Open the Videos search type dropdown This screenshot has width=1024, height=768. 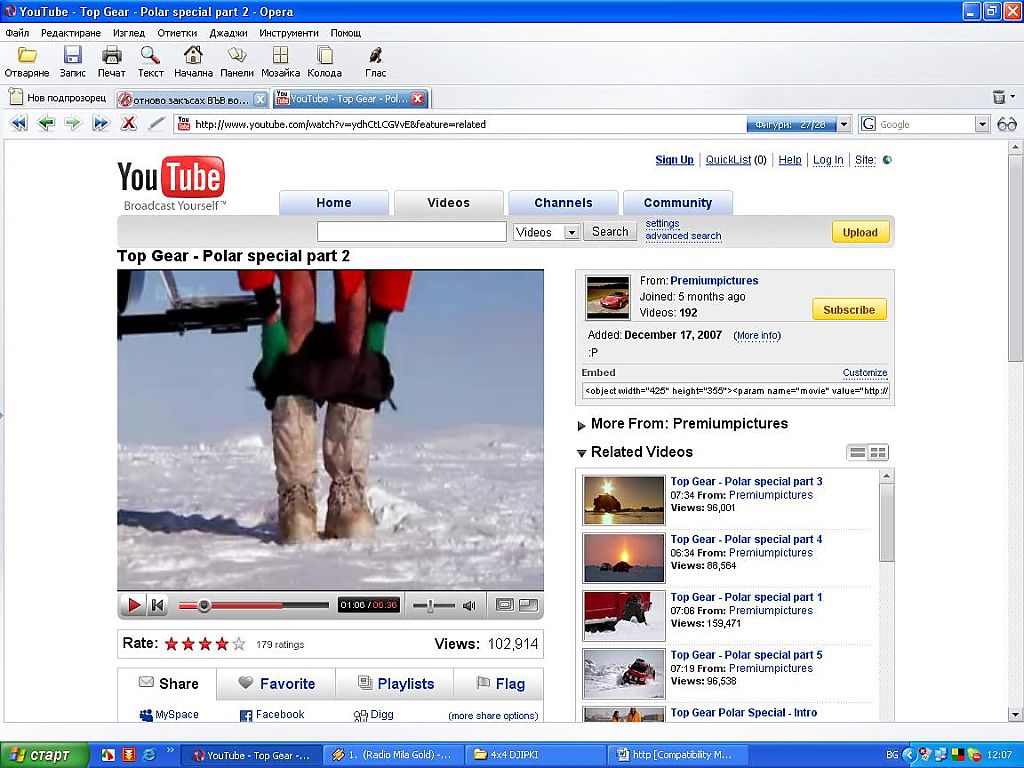click(571, 232)
